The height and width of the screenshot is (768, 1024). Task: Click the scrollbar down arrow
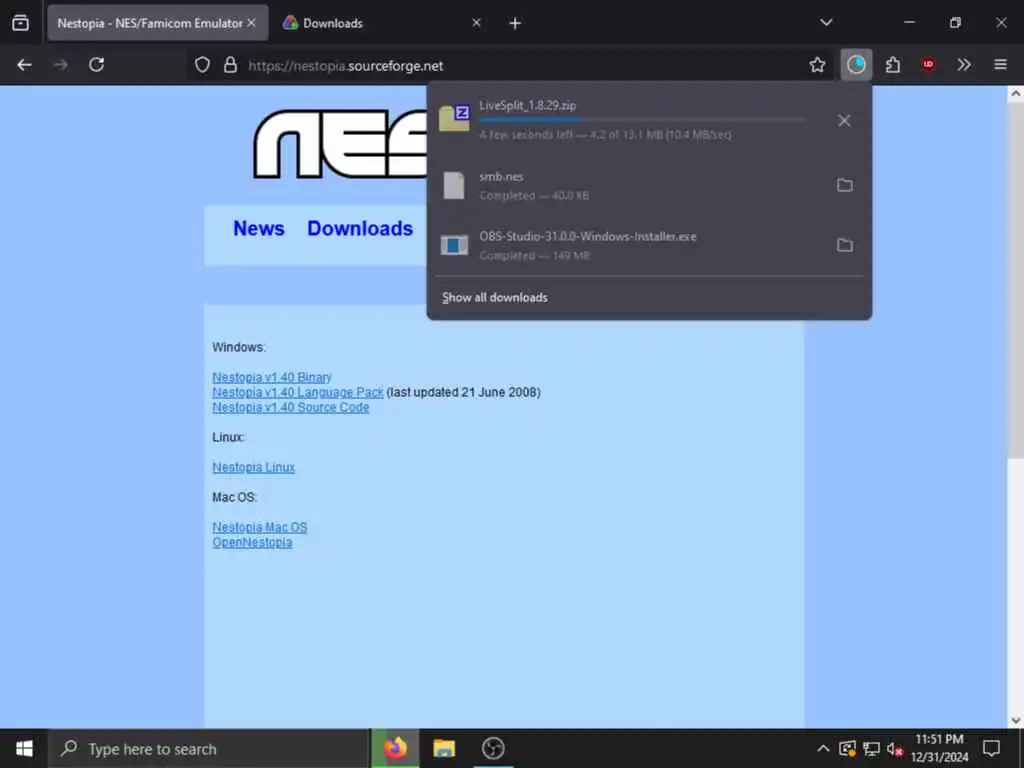point(1015,720)
